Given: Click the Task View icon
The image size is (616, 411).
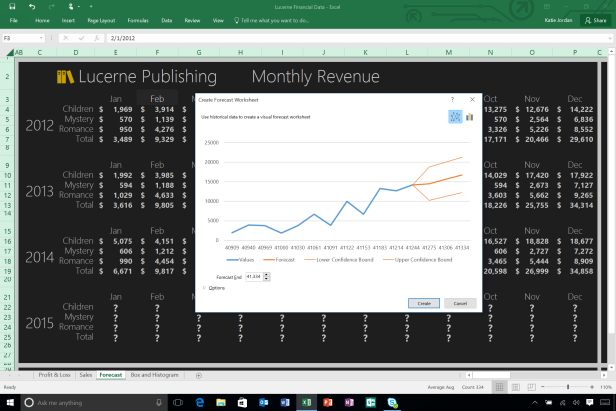Looking at the screenshot, I should pyautogui.click(x=178, y=402).
